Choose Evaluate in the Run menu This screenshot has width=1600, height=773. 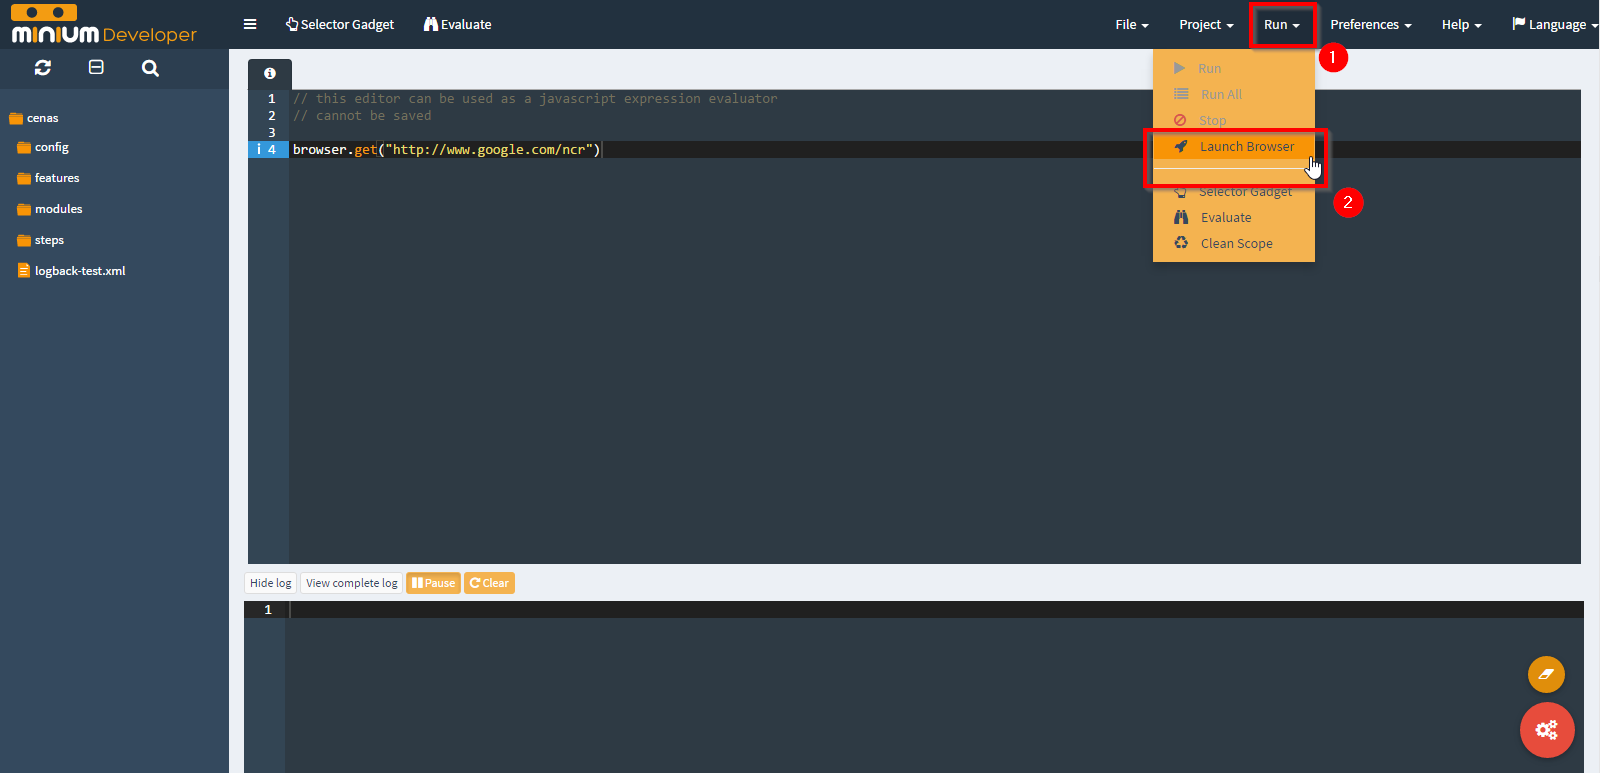click(1234, 217)
